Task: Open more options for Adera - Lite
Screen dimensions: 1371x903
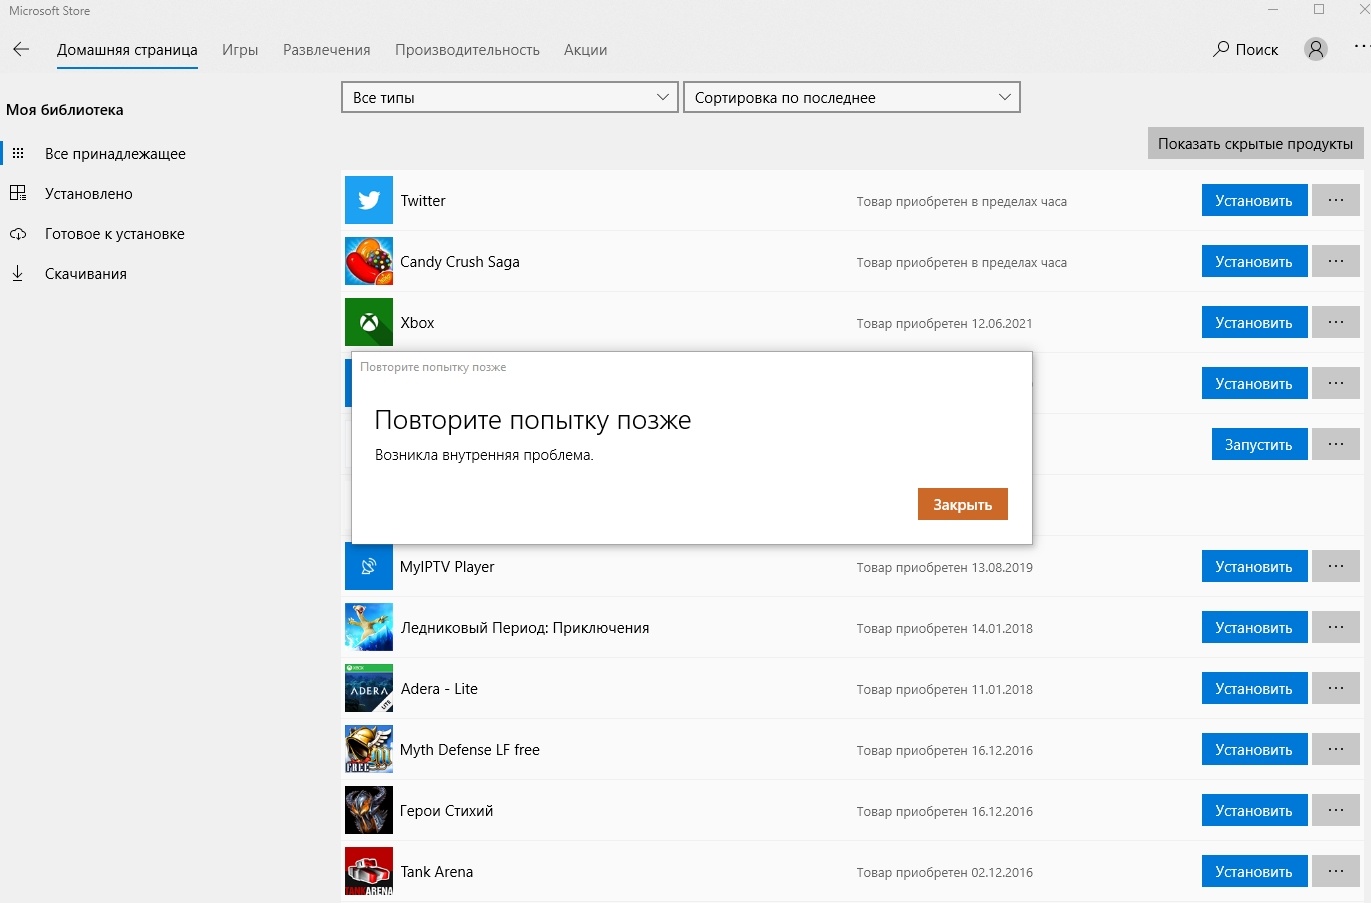Action: tap(1336, 688)
